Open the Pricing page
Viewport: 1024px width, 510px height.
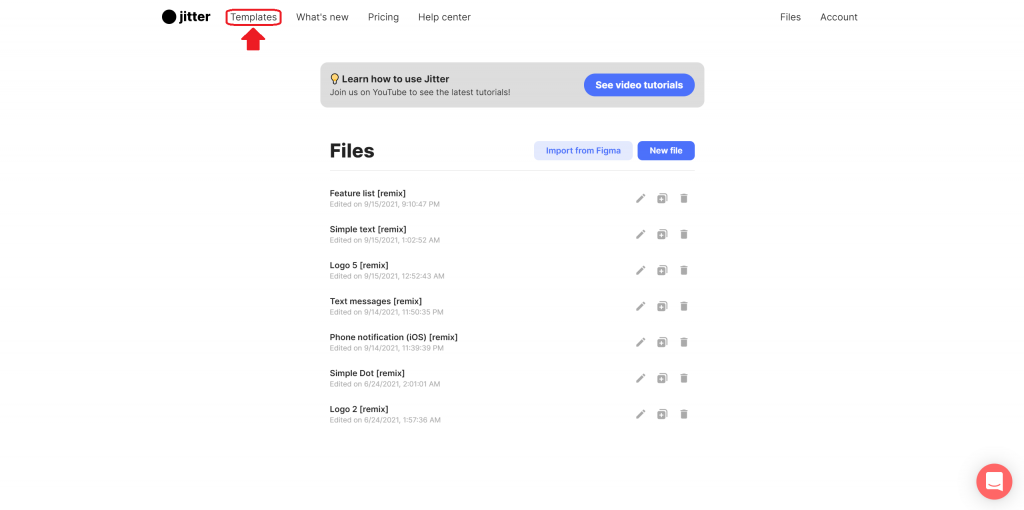point(383,17)
